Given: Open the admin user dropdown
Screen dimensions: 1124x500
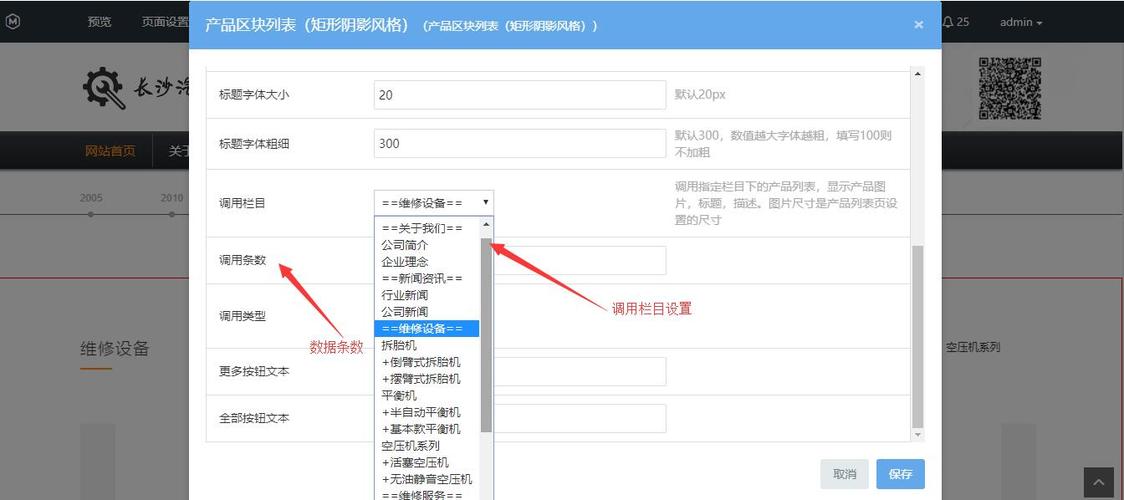Looking at the screenshot, I should [1021, 22].
